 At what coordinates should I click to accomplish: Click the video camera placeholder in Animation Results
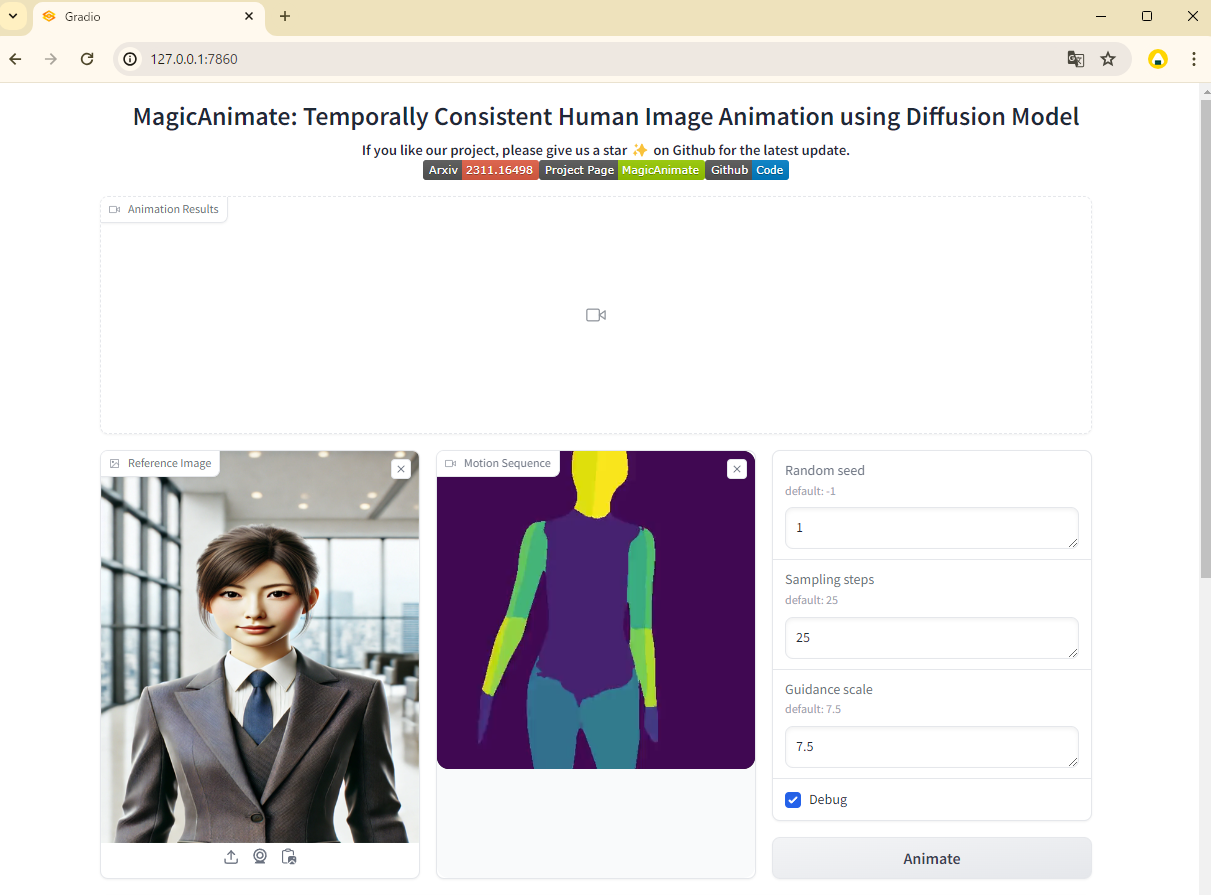click(x=596, y=315)
